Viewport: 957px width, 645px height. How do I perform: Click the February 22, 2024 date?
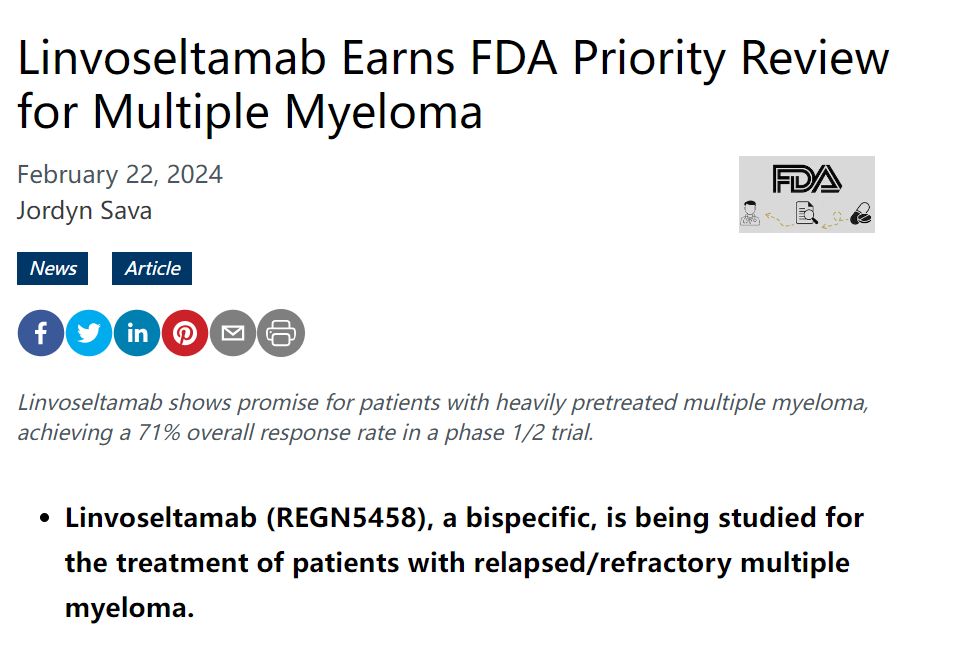tap(120, 175)
